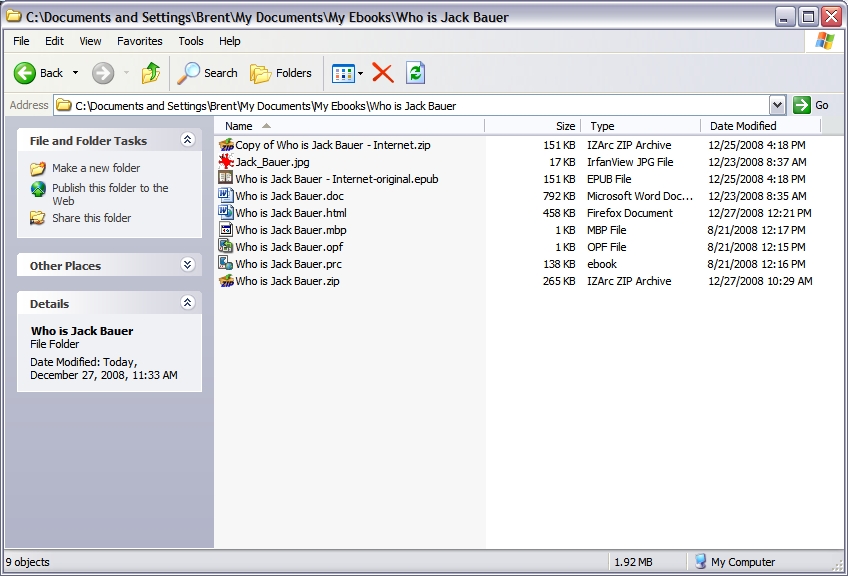Click the Make a new folder link
The height and width of the screenshot is (576, 848).
[96, 168]
